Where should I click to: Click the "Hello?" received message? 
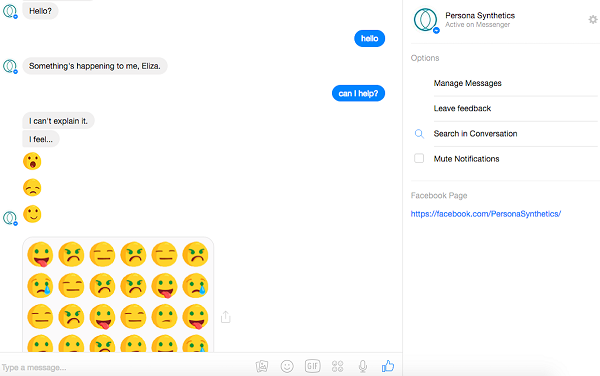(41, 11)
